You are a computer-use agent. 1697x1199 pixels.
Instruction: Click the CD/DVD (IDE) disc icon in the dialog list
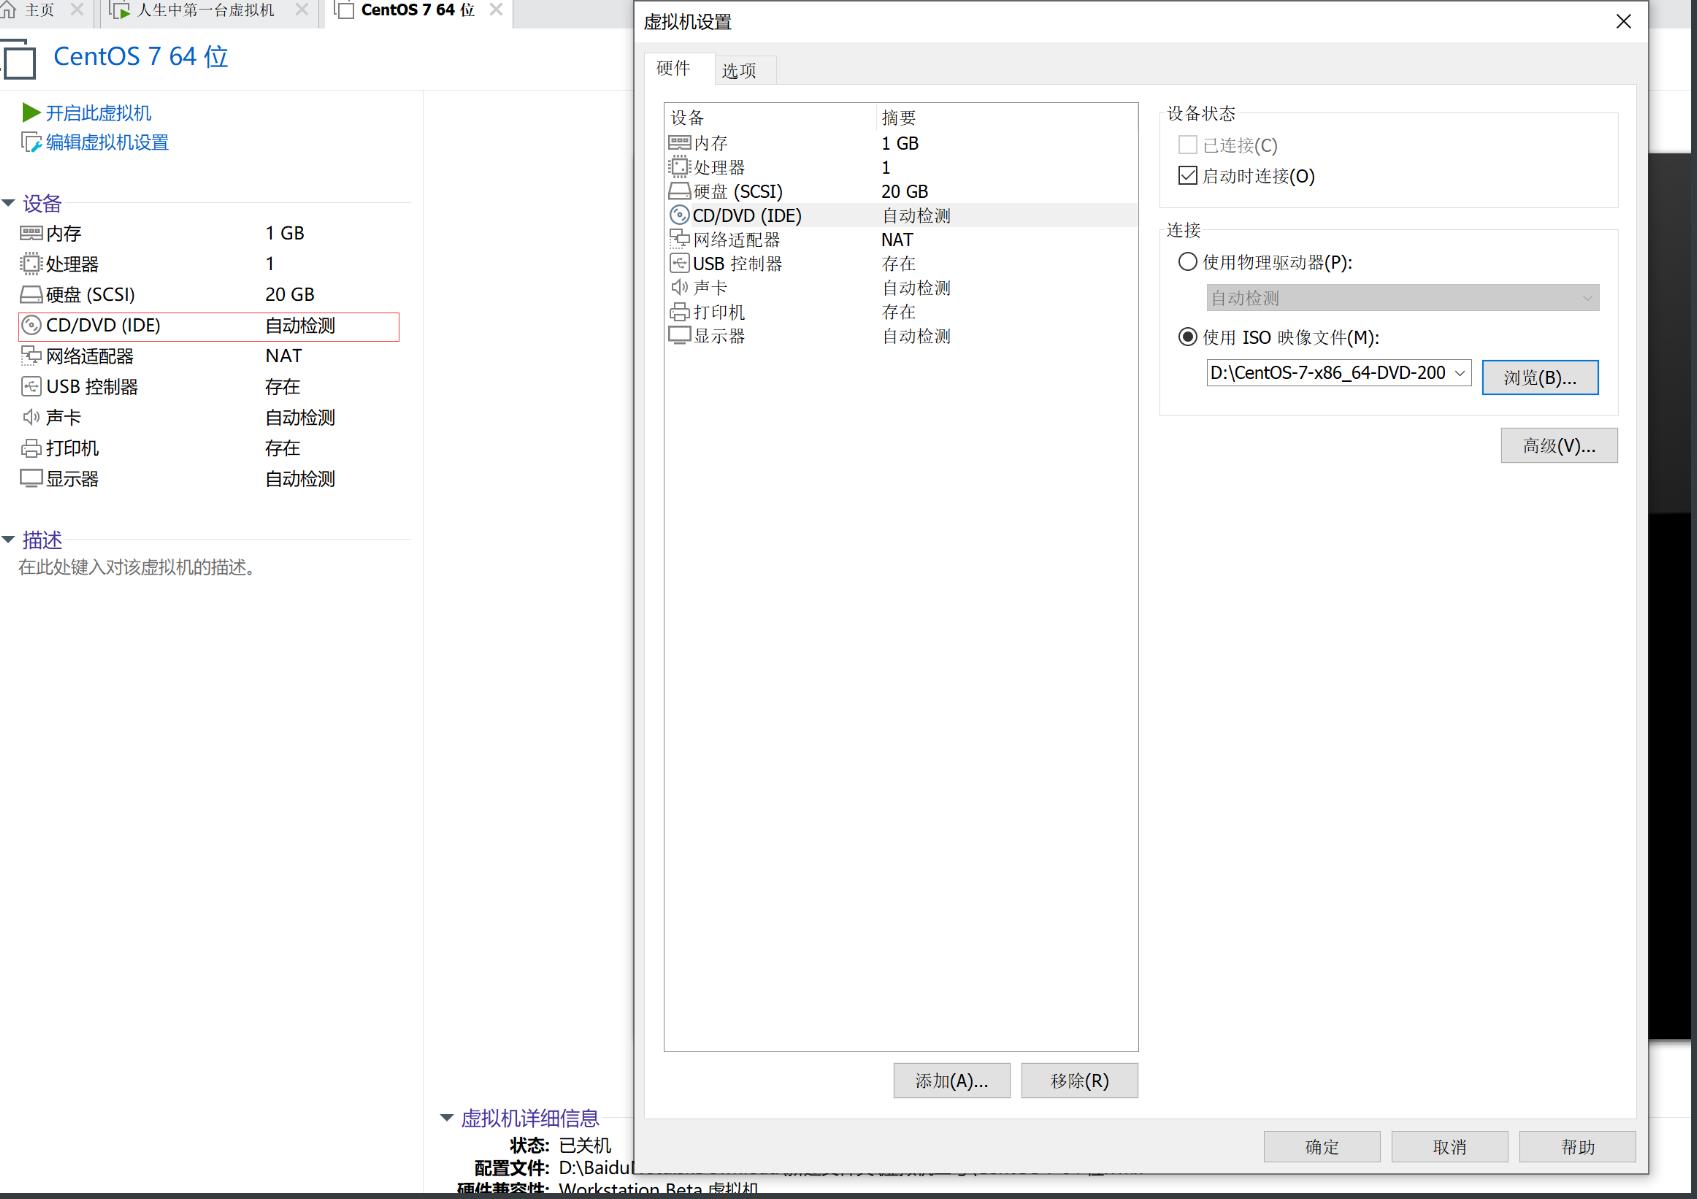(x=679, y=215)
